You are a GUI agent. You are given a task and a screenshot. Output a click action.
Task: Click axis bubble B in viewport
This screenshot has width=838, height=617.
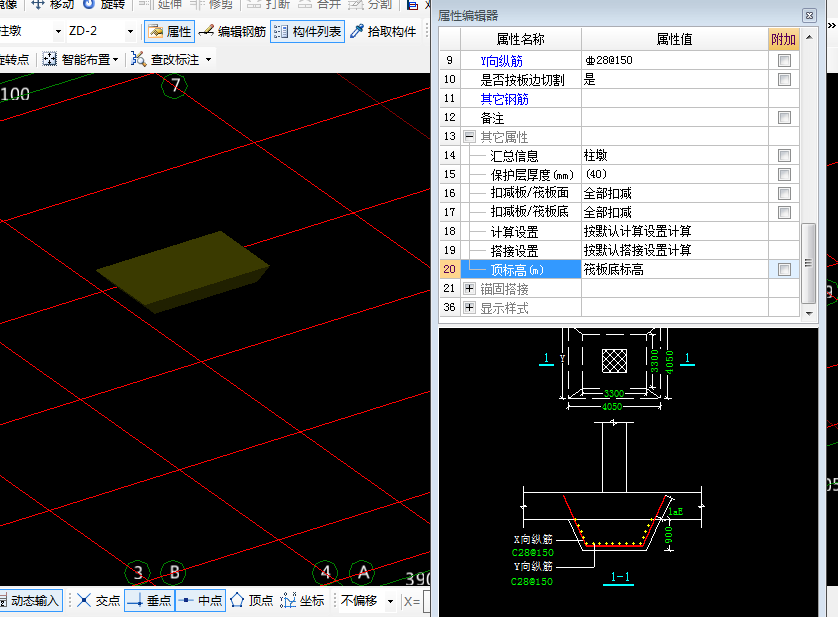(x=174, y=572)
